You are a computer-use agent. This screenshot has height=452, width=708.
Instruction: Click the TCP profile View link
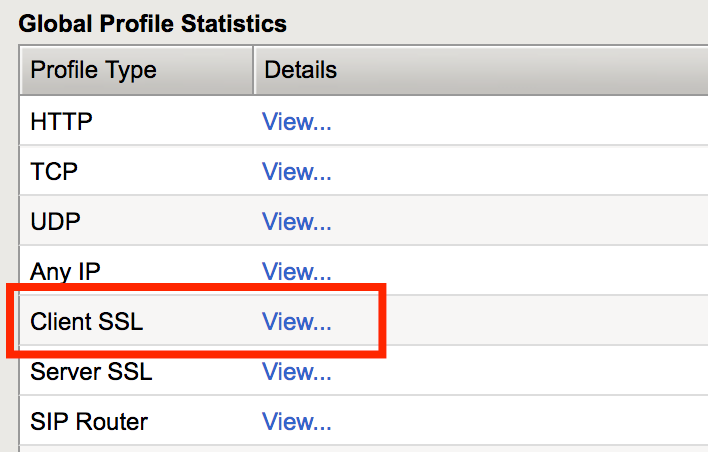[296, 172]
